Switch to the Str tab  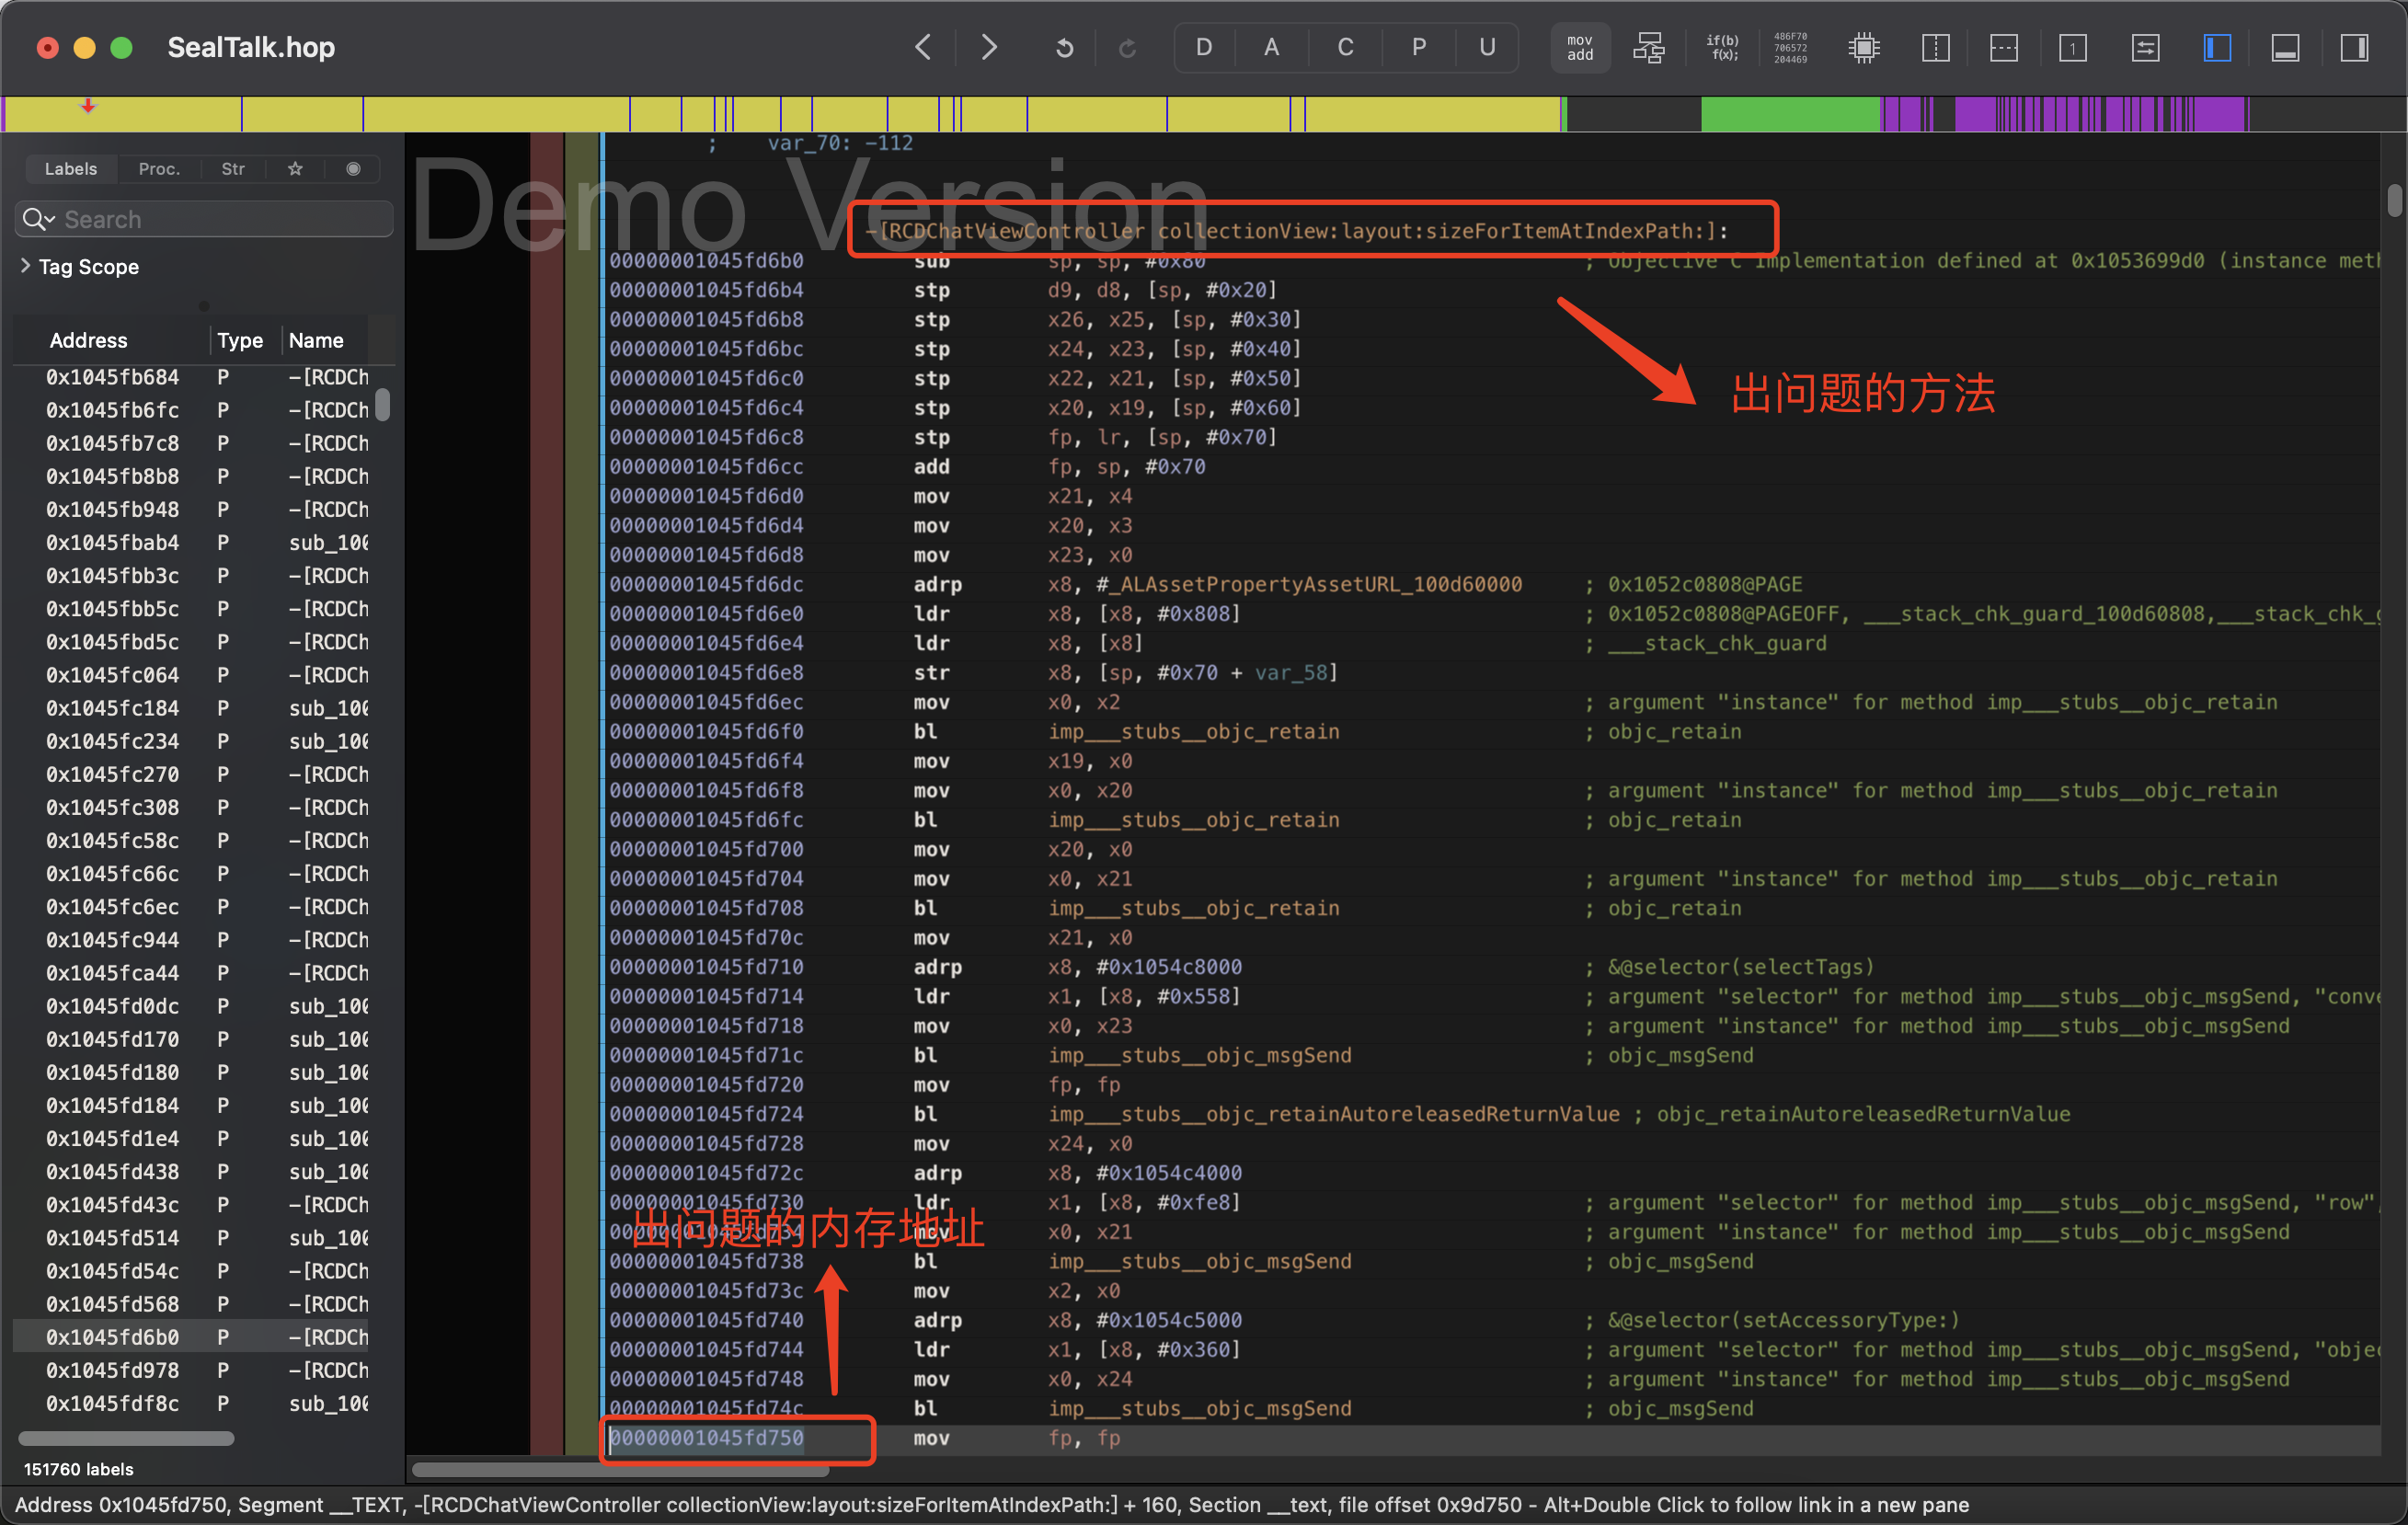click(x=232, y=169)
